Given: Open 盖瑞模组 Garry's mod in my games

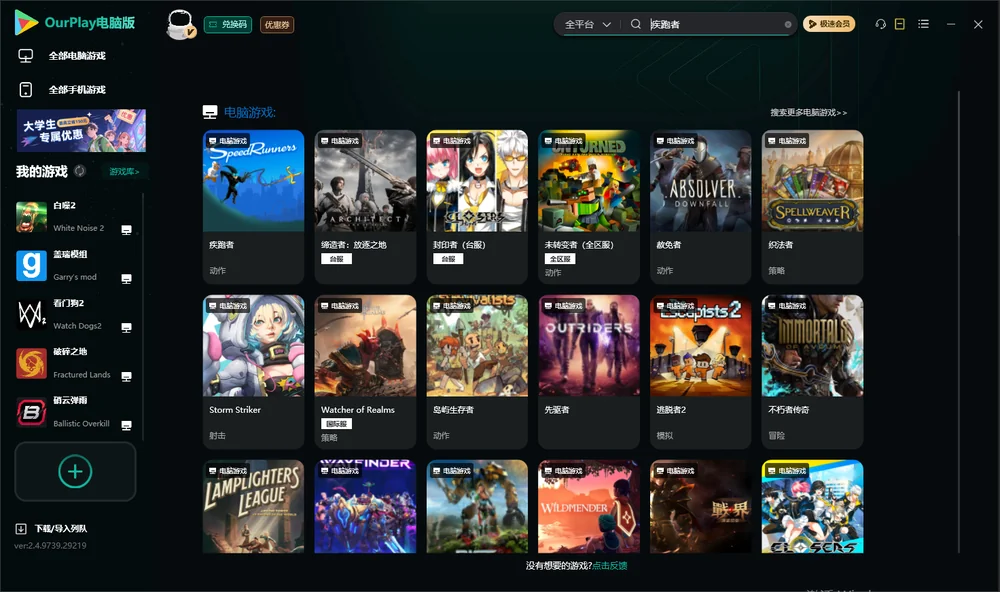Looking at the screenshot, I should tap(75, 265).
